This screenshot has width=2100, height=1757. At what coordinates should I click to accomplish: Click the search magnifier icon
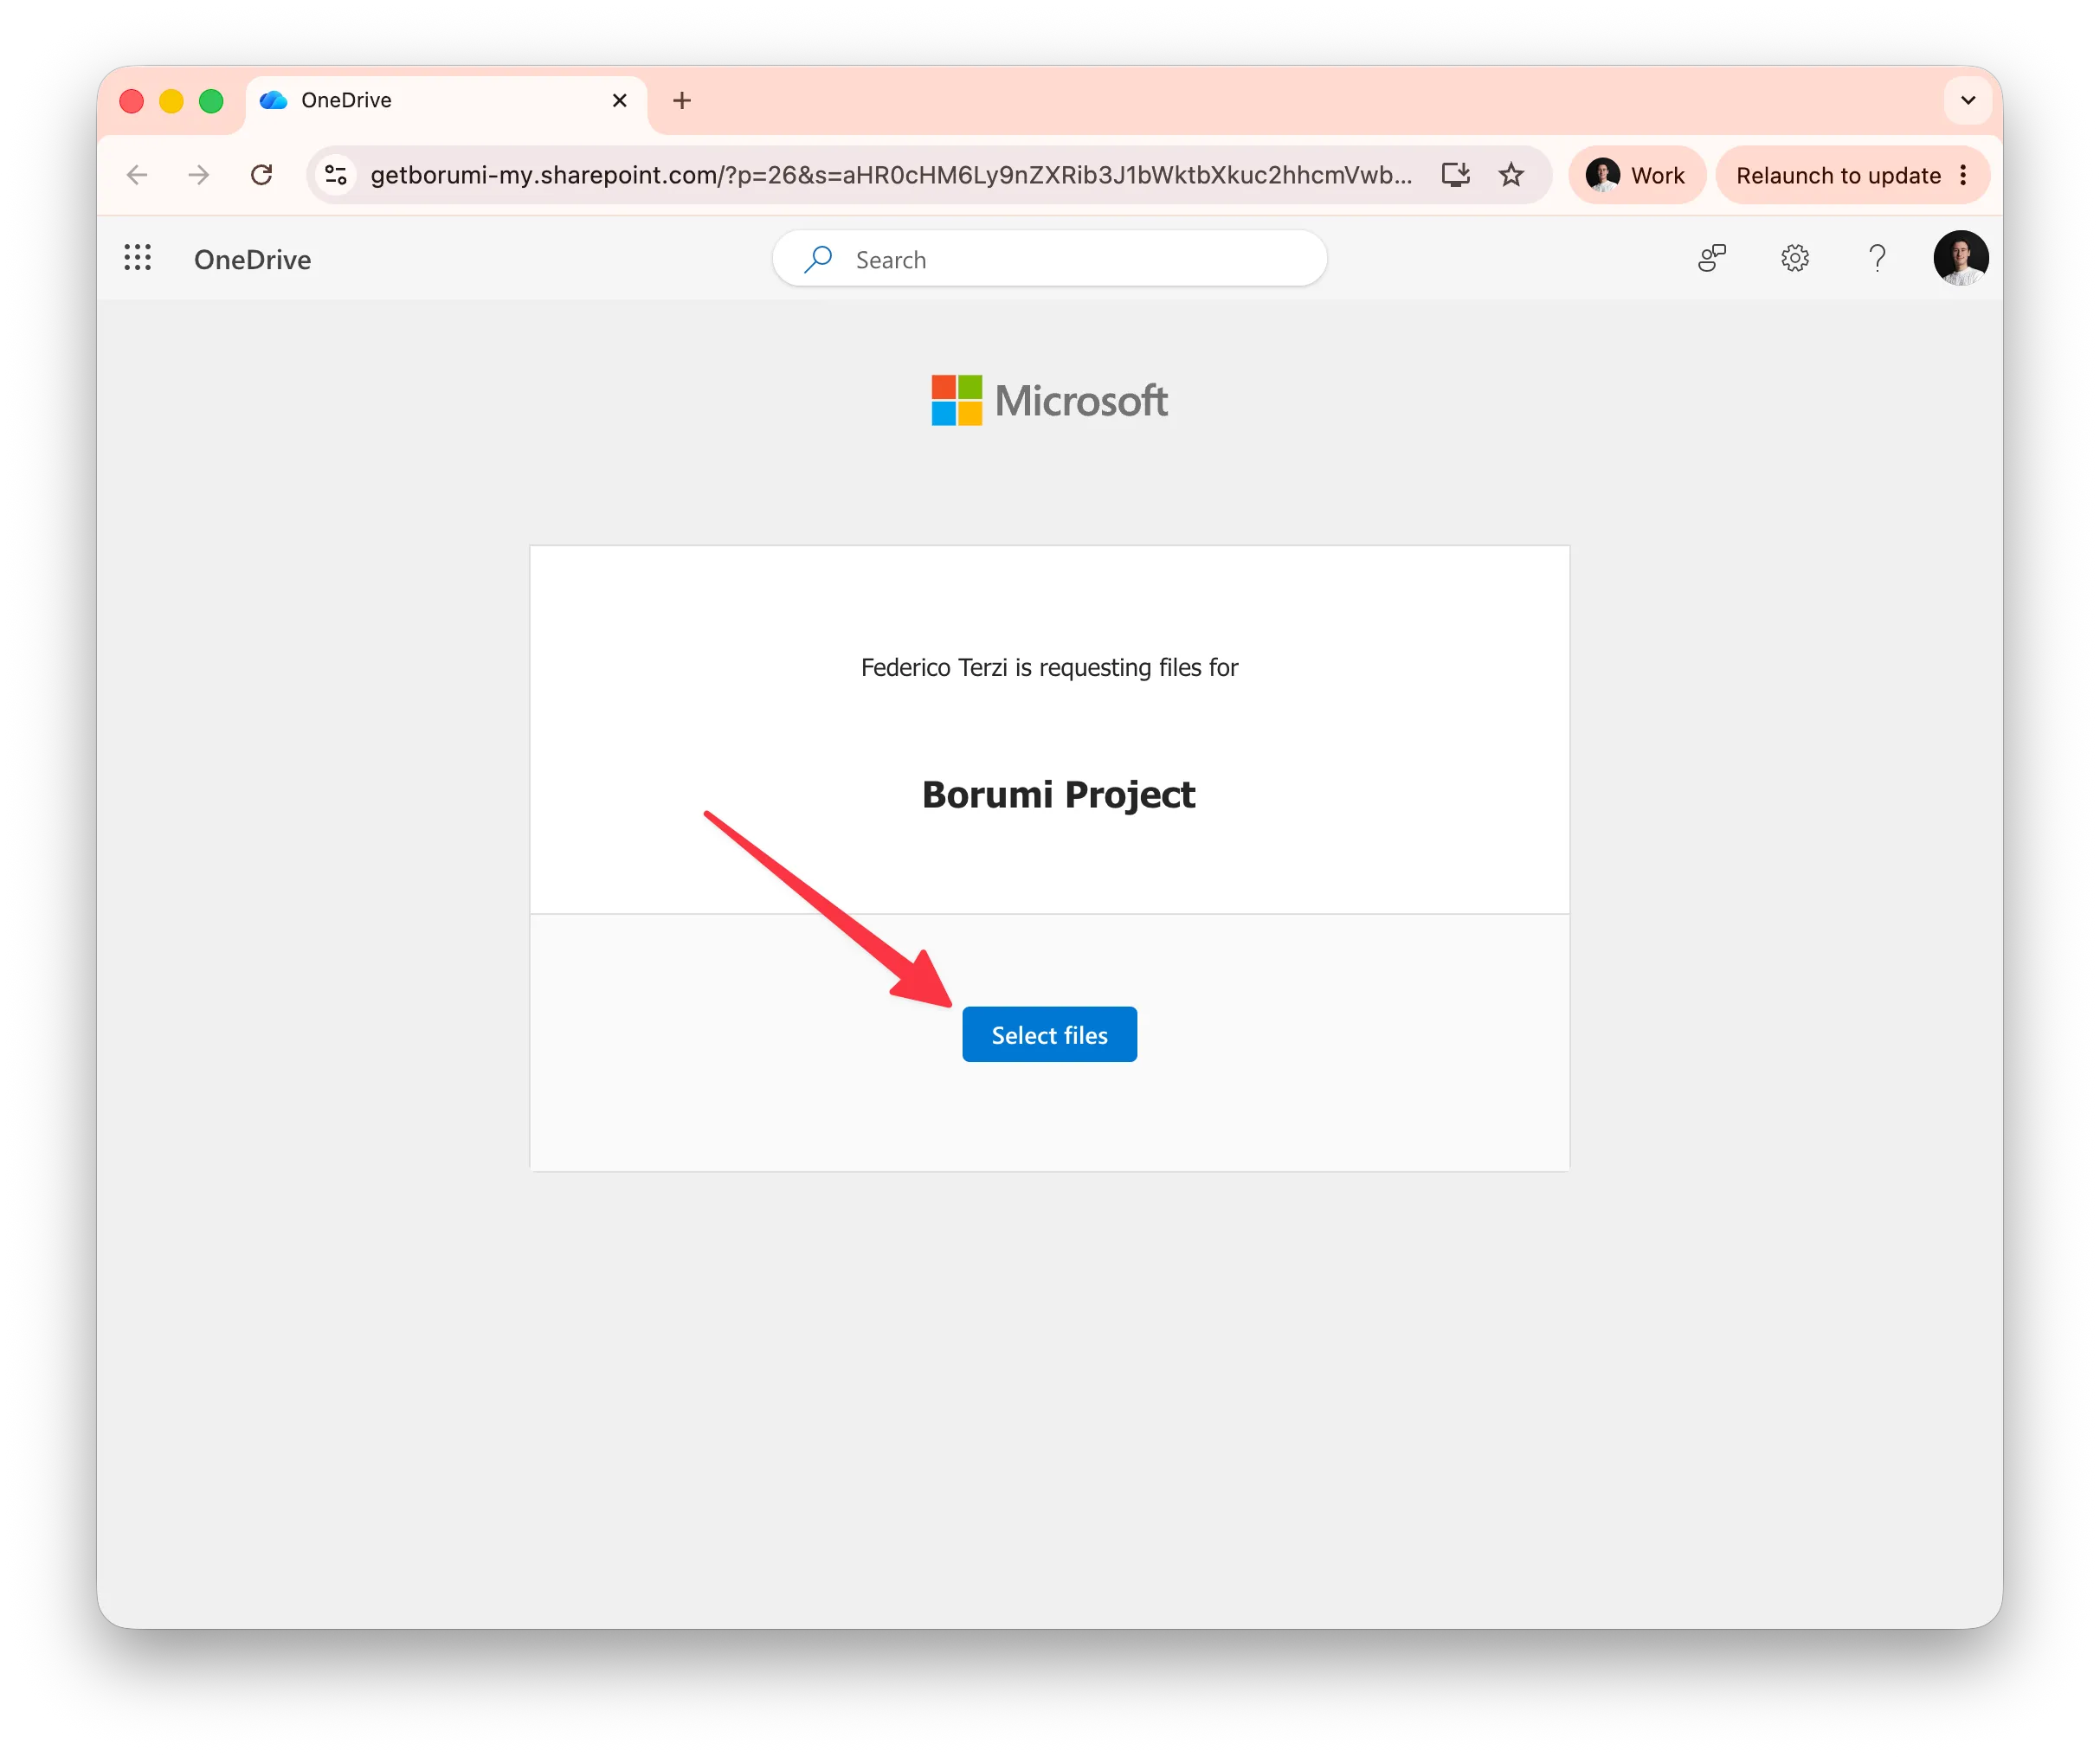click(x=818, y=259)
